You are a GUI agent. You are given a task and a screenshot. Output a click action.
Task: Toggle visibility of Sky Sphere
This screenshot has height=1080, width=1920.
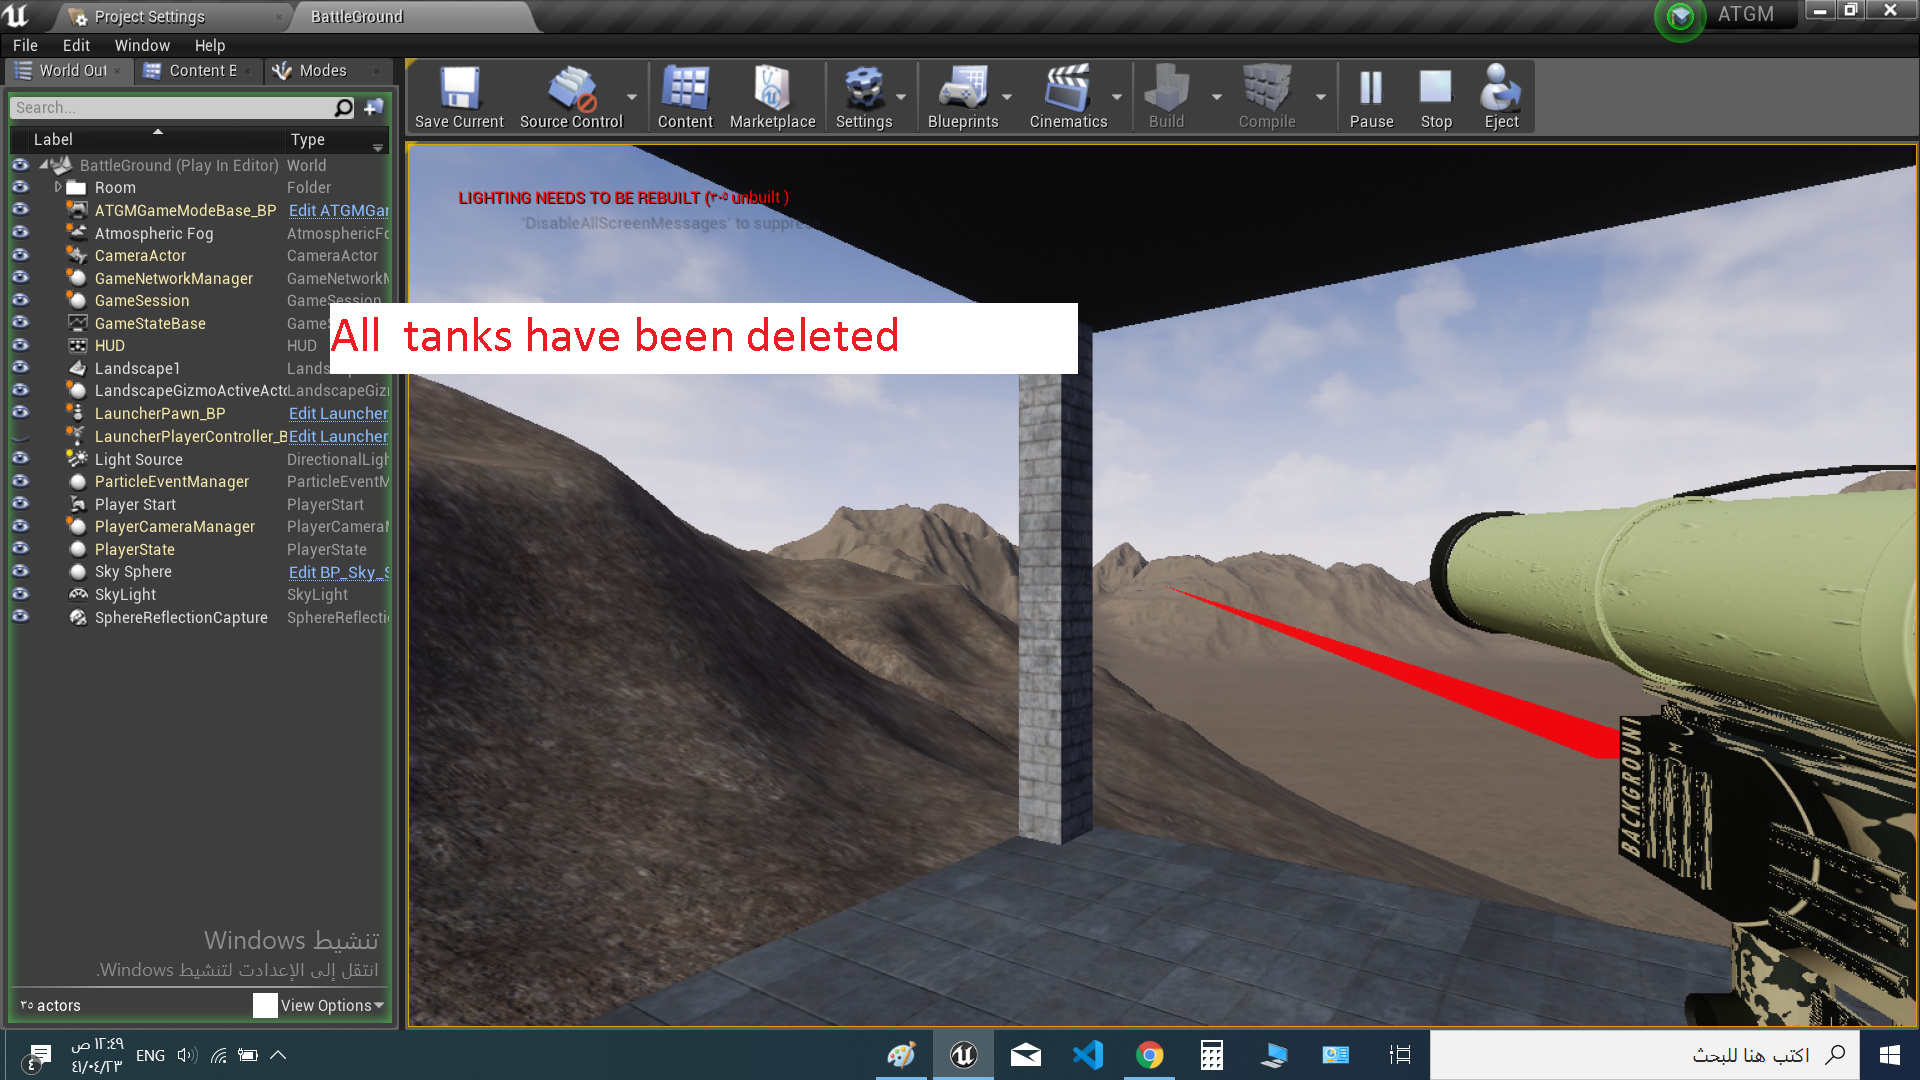point(22,571)
